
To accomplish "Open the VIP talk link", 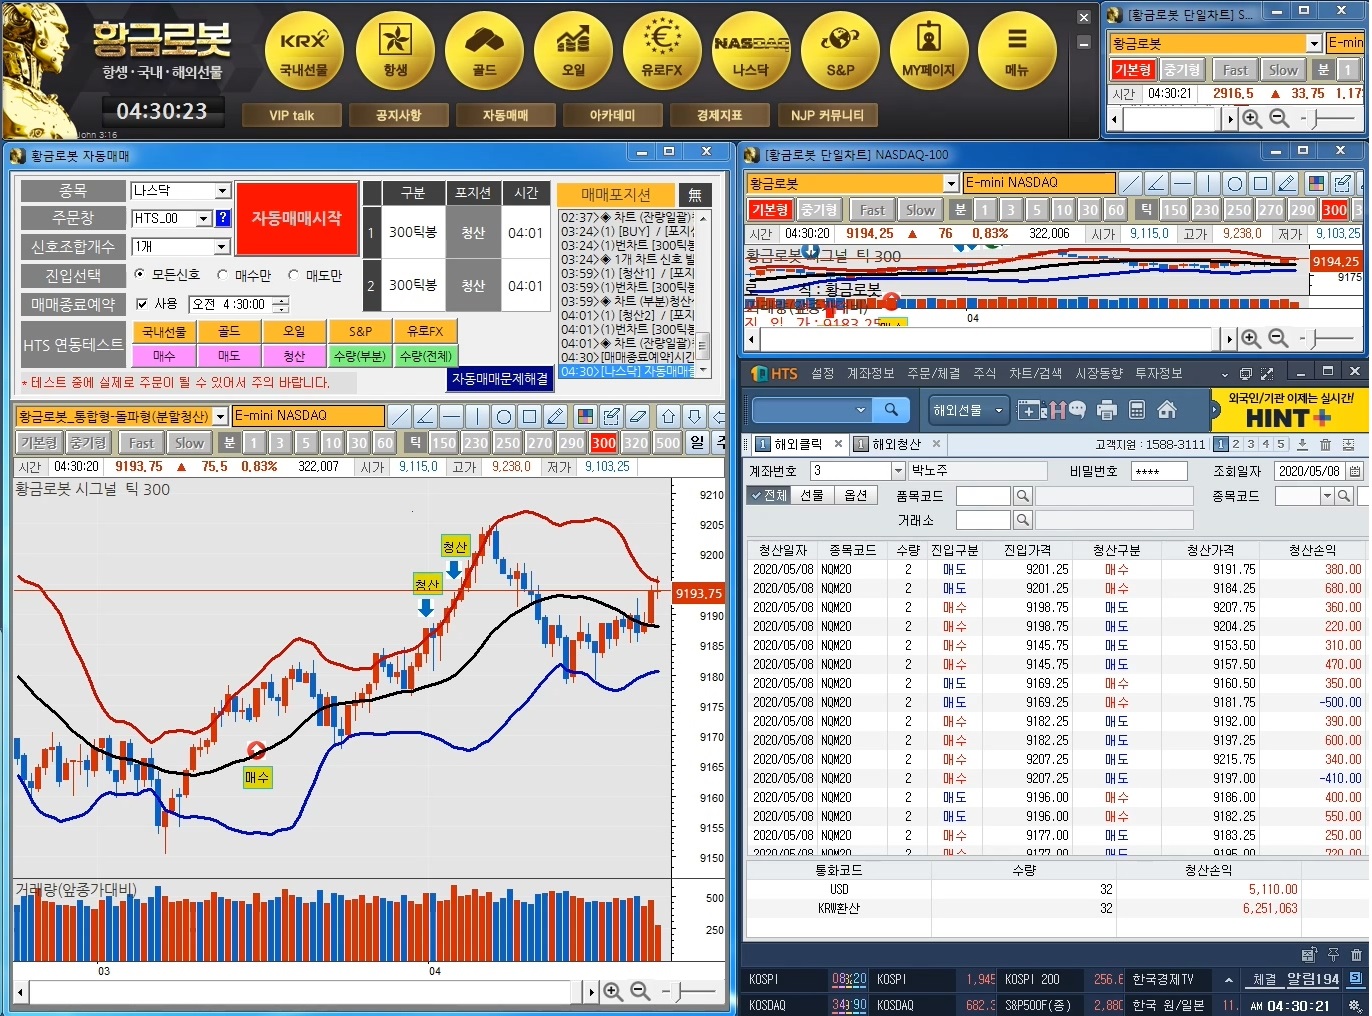I will click(x=291, y=115).
